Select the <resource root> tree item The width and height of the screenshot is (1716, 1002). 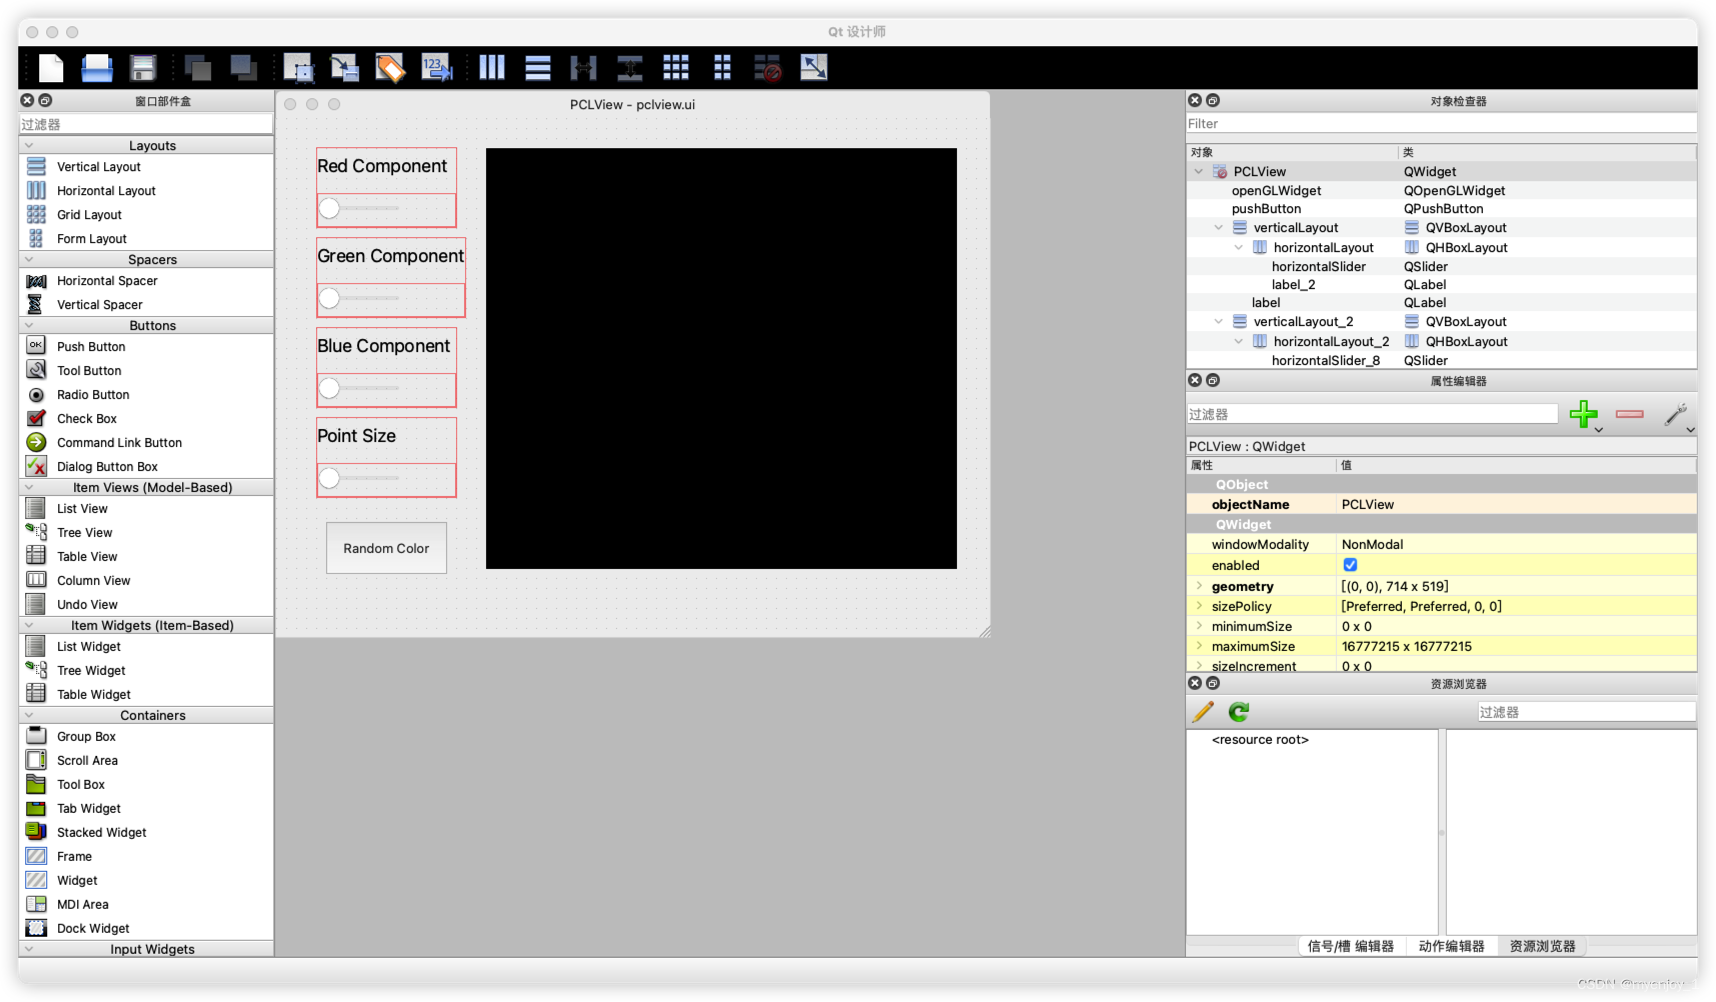[1260, 740]
